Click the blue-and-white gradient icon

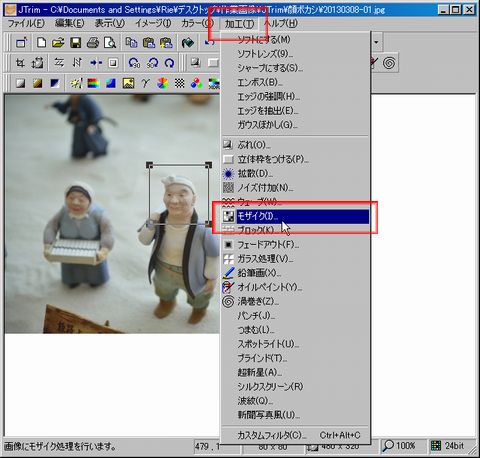click(x=55, y=83)
